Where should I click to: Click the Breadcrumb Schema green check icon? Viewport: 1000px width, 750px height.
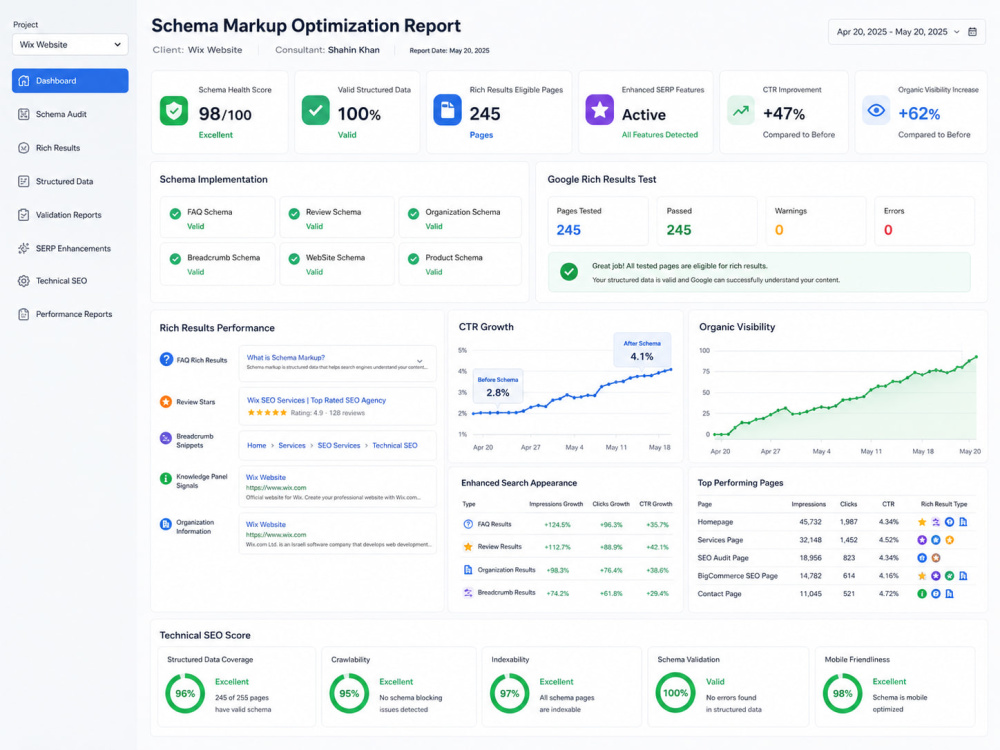[x=175, y=259]
